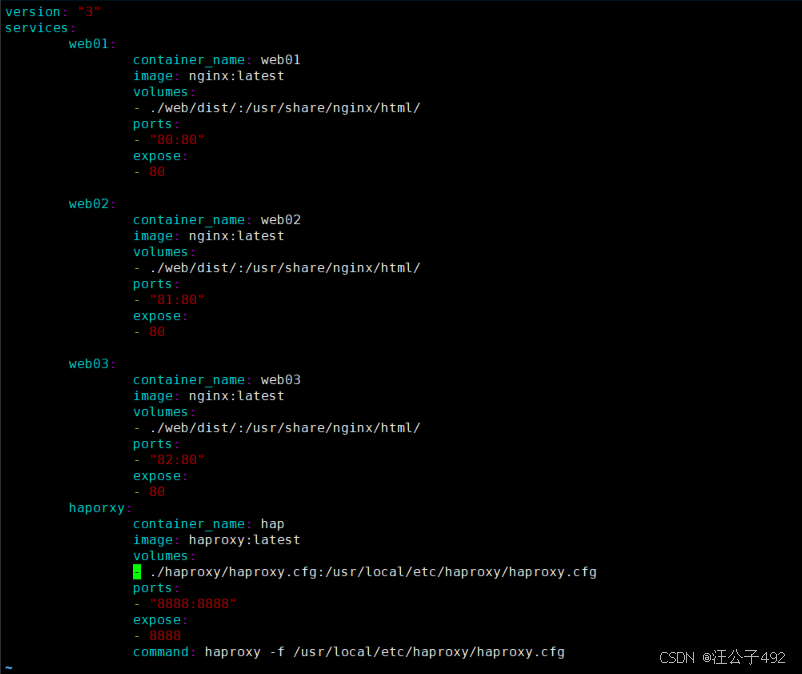Click the ./haproxy/haproxy.cfg volume mapping
The width and height of the screenshot is (802, 674).
tap(373, 572)
